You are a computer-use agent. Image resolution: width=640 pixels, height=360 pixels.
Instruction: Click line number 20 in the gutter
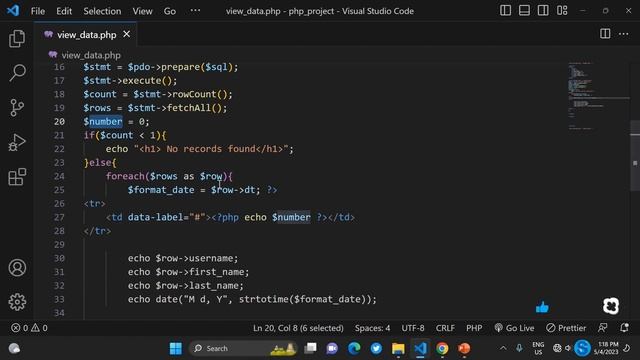coord(59,122)
